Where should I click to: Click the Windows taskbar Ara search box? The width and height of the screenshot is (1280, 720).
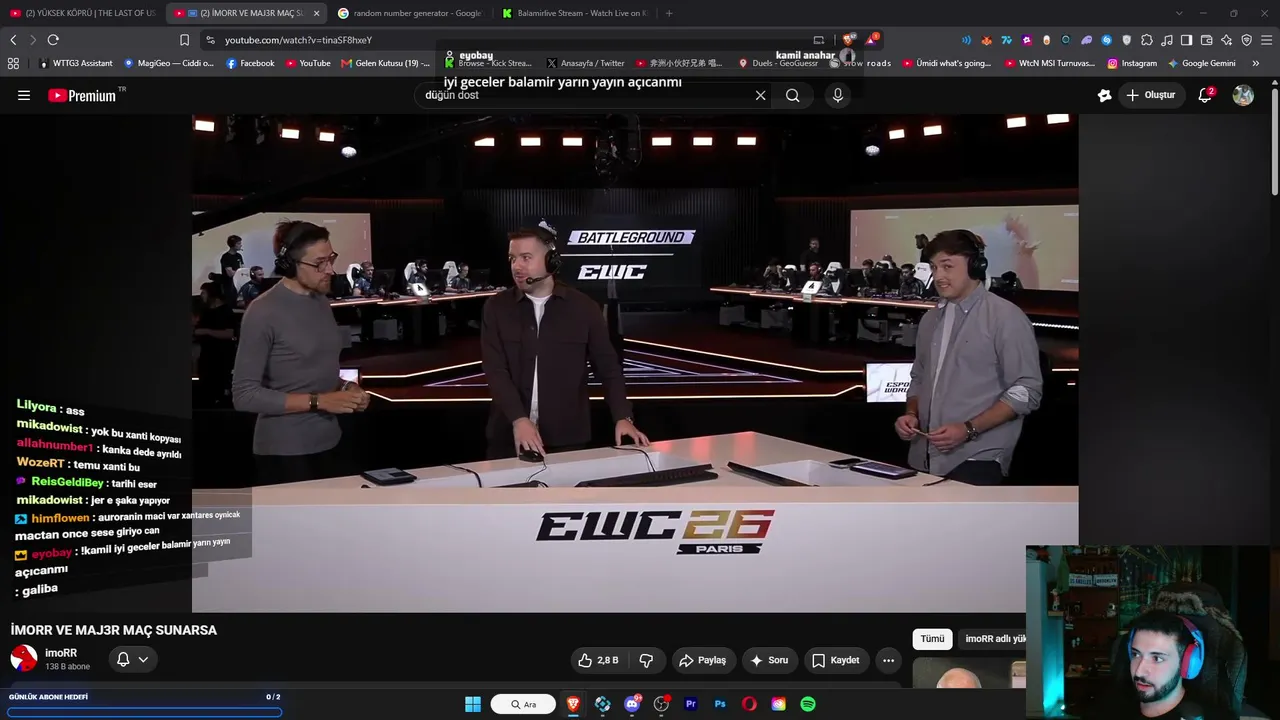click(x=523, y=704)
